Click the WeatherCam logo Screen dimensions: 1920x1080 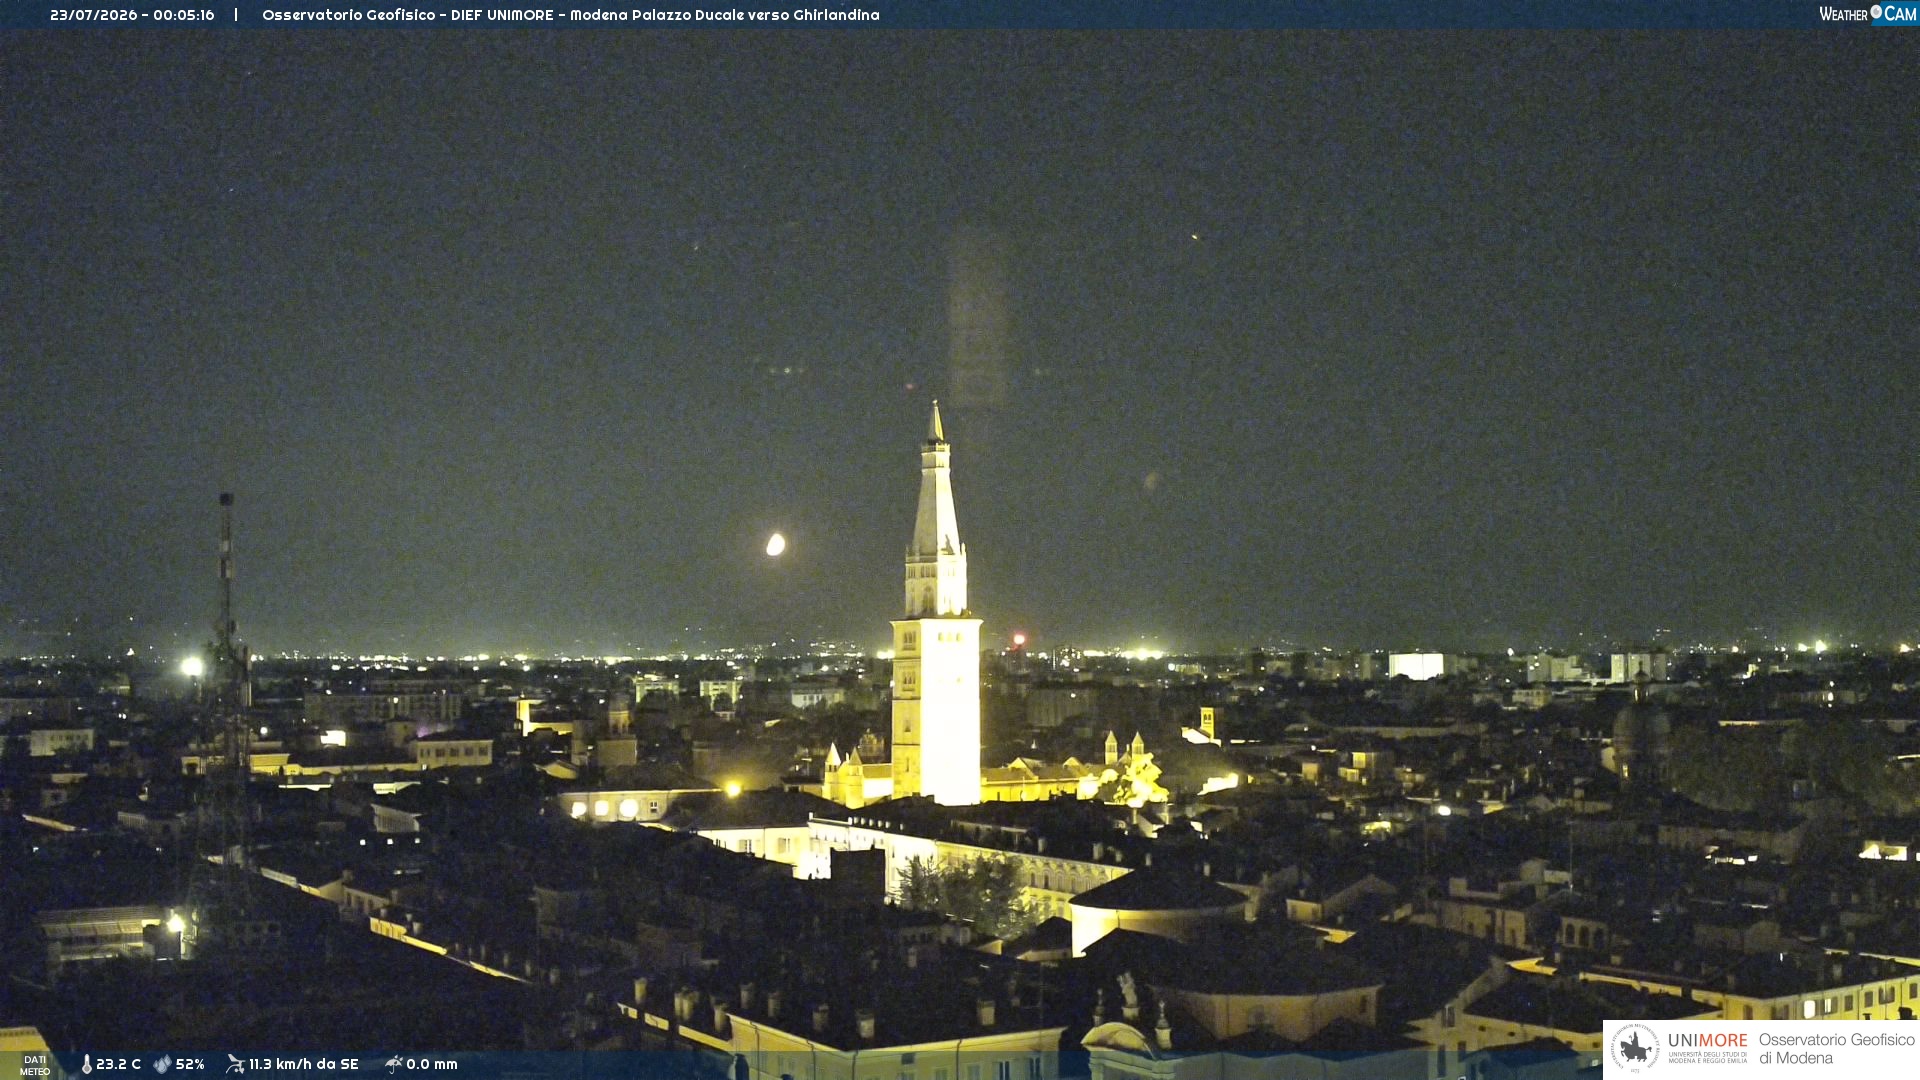1867,14
